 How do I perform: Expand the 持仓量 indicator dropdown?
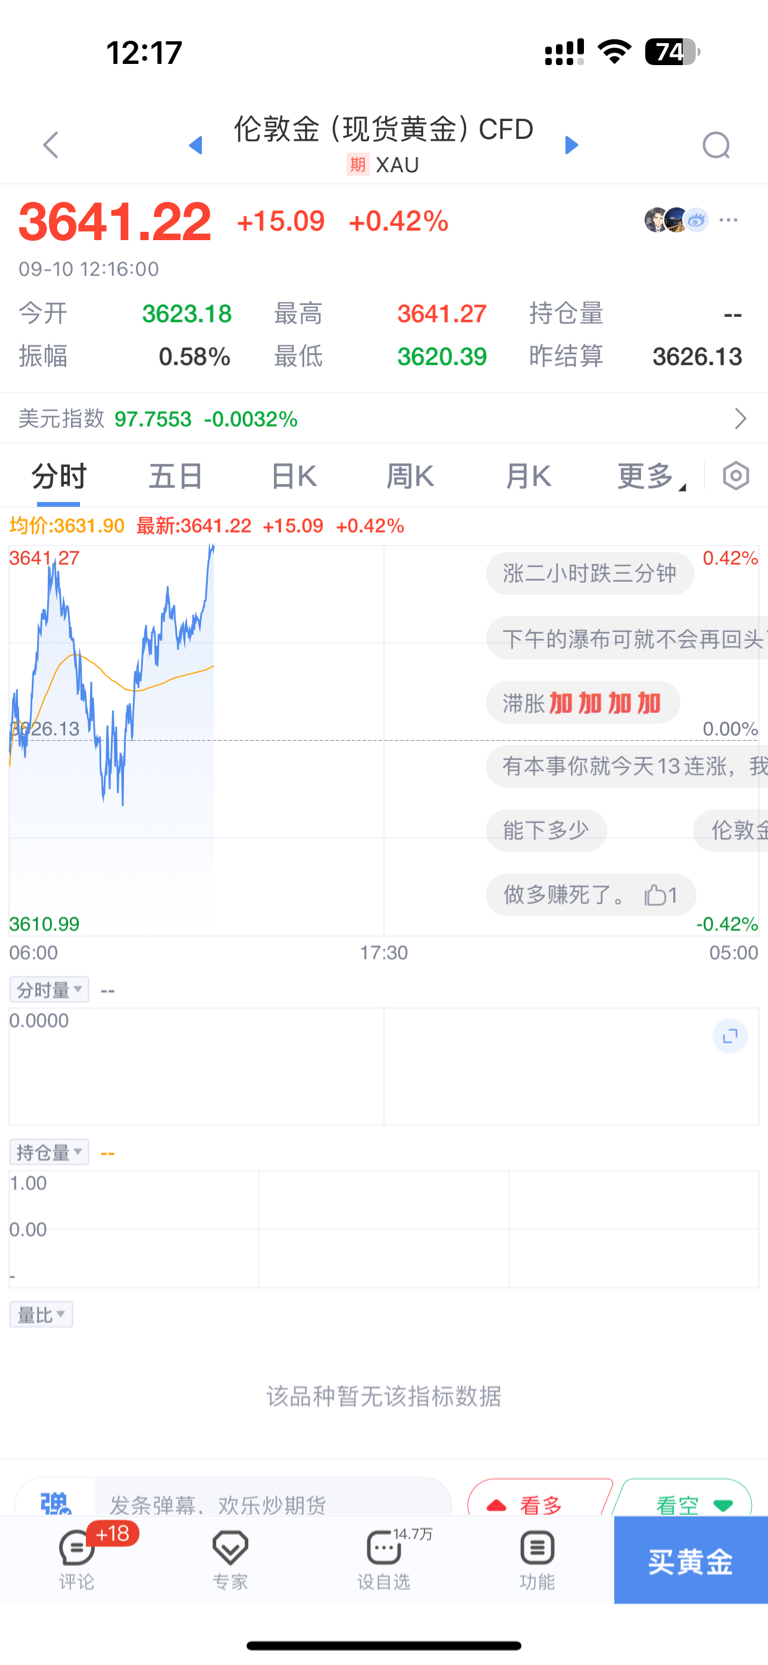click(x=49, y=1152)
